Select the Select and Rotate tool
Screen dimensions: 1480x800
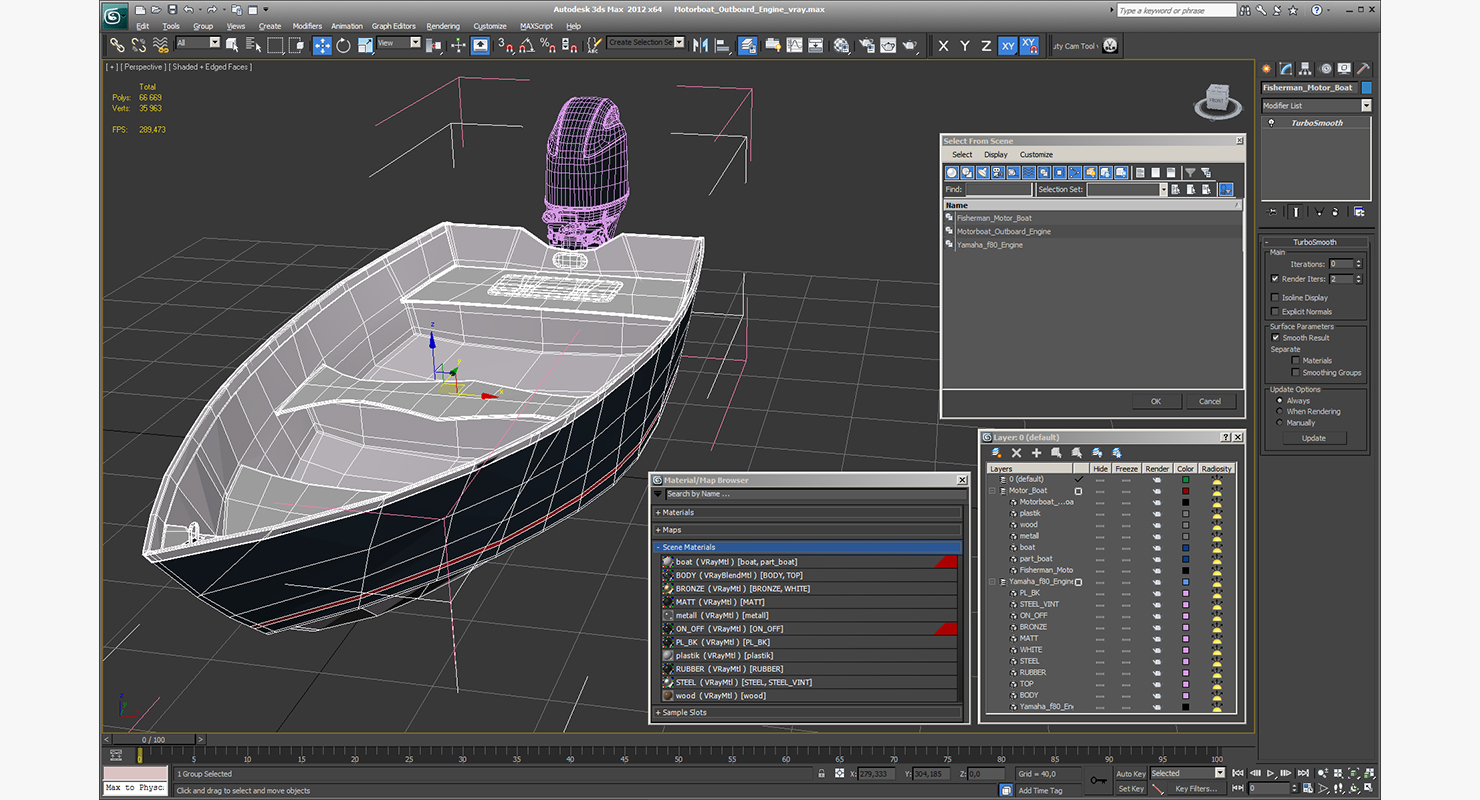click(x=344, y=45)
